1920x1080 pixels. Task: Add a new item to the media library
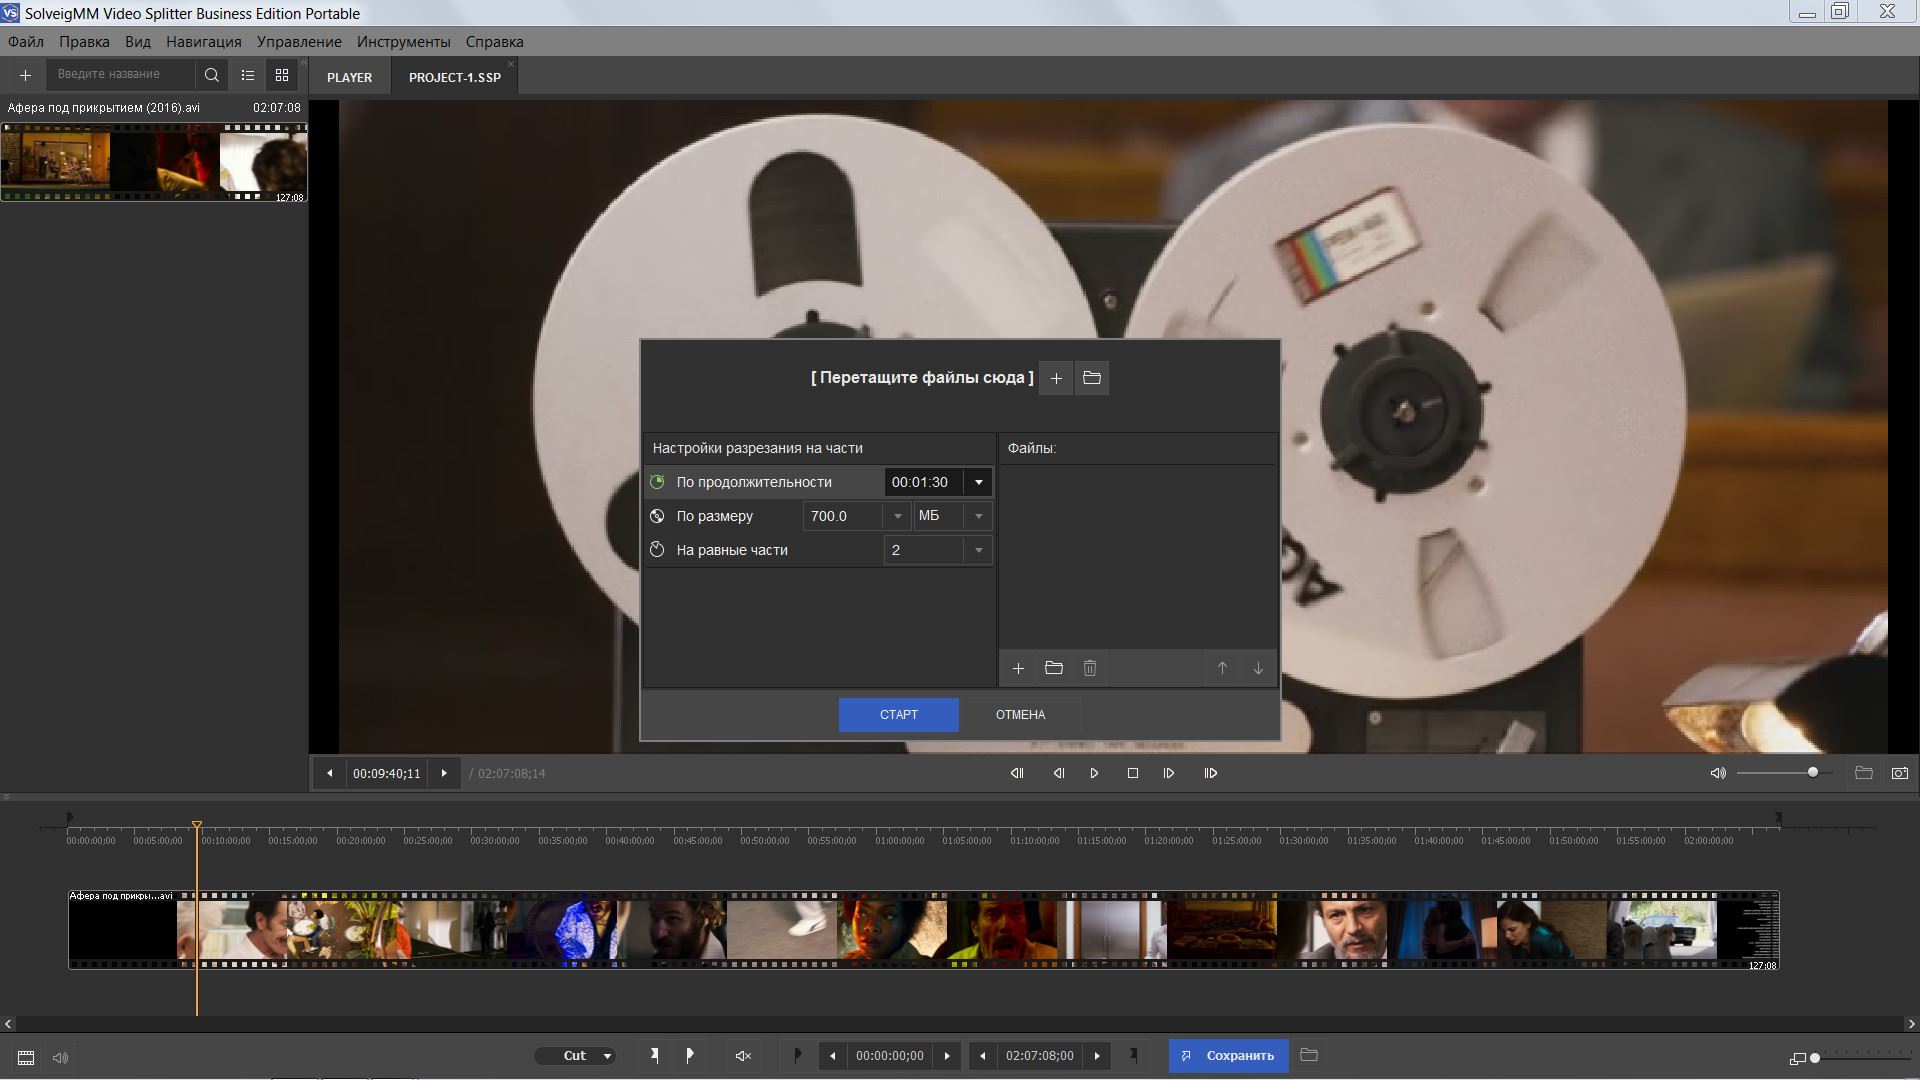(25, 75)
